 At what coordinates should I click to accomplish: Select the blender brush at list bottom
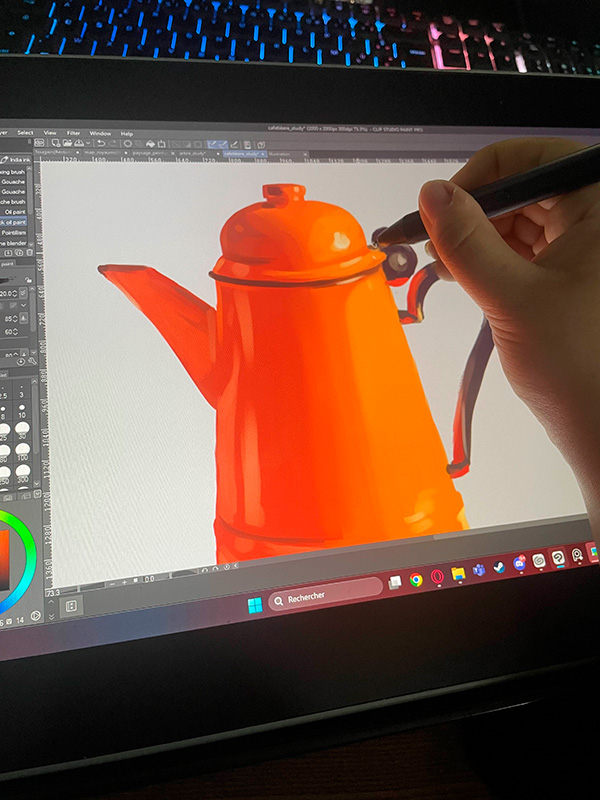pyautogui.click(x=13, y=243)
